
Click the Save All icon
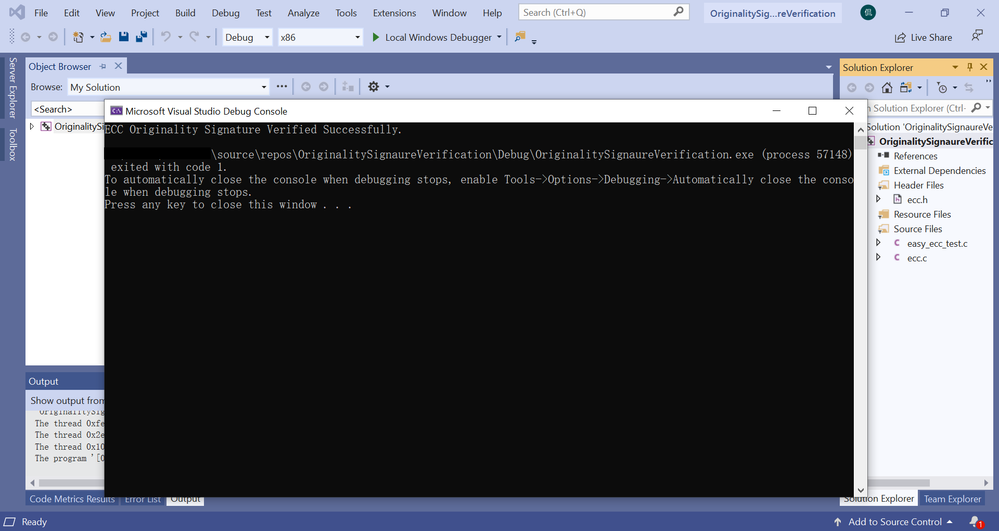[x=141, y=38]
